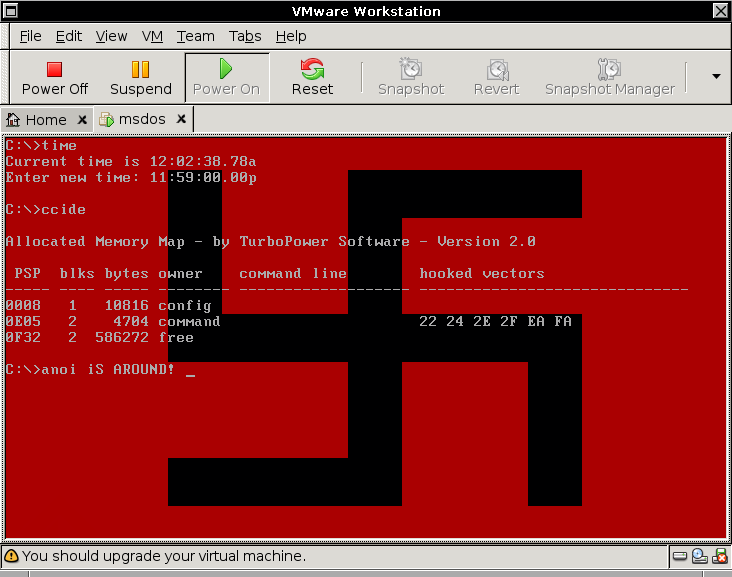The height and width of the screenshot is (577, 732).
Task: Open the View menu
Action: pyautogui.click(x=111, y=36)
